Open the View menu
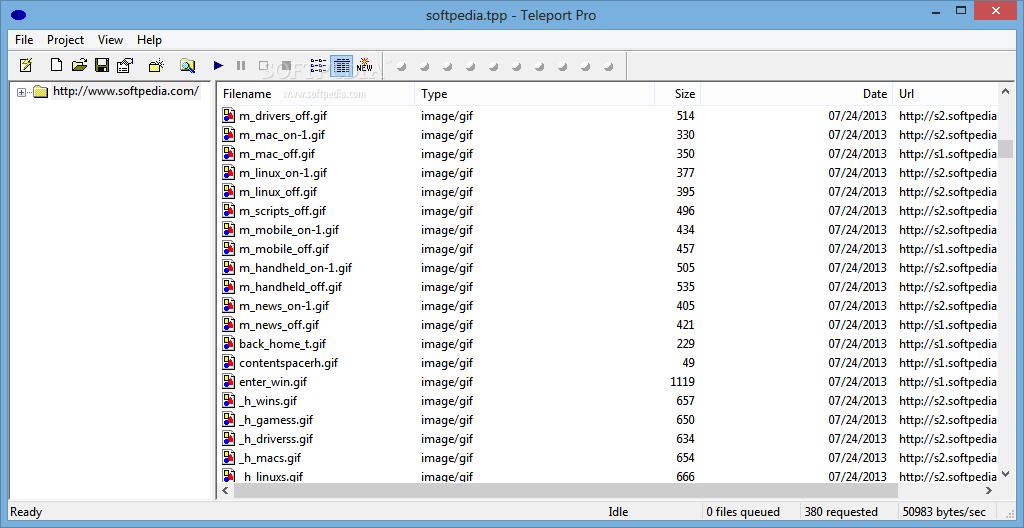 tap(110, 40)
